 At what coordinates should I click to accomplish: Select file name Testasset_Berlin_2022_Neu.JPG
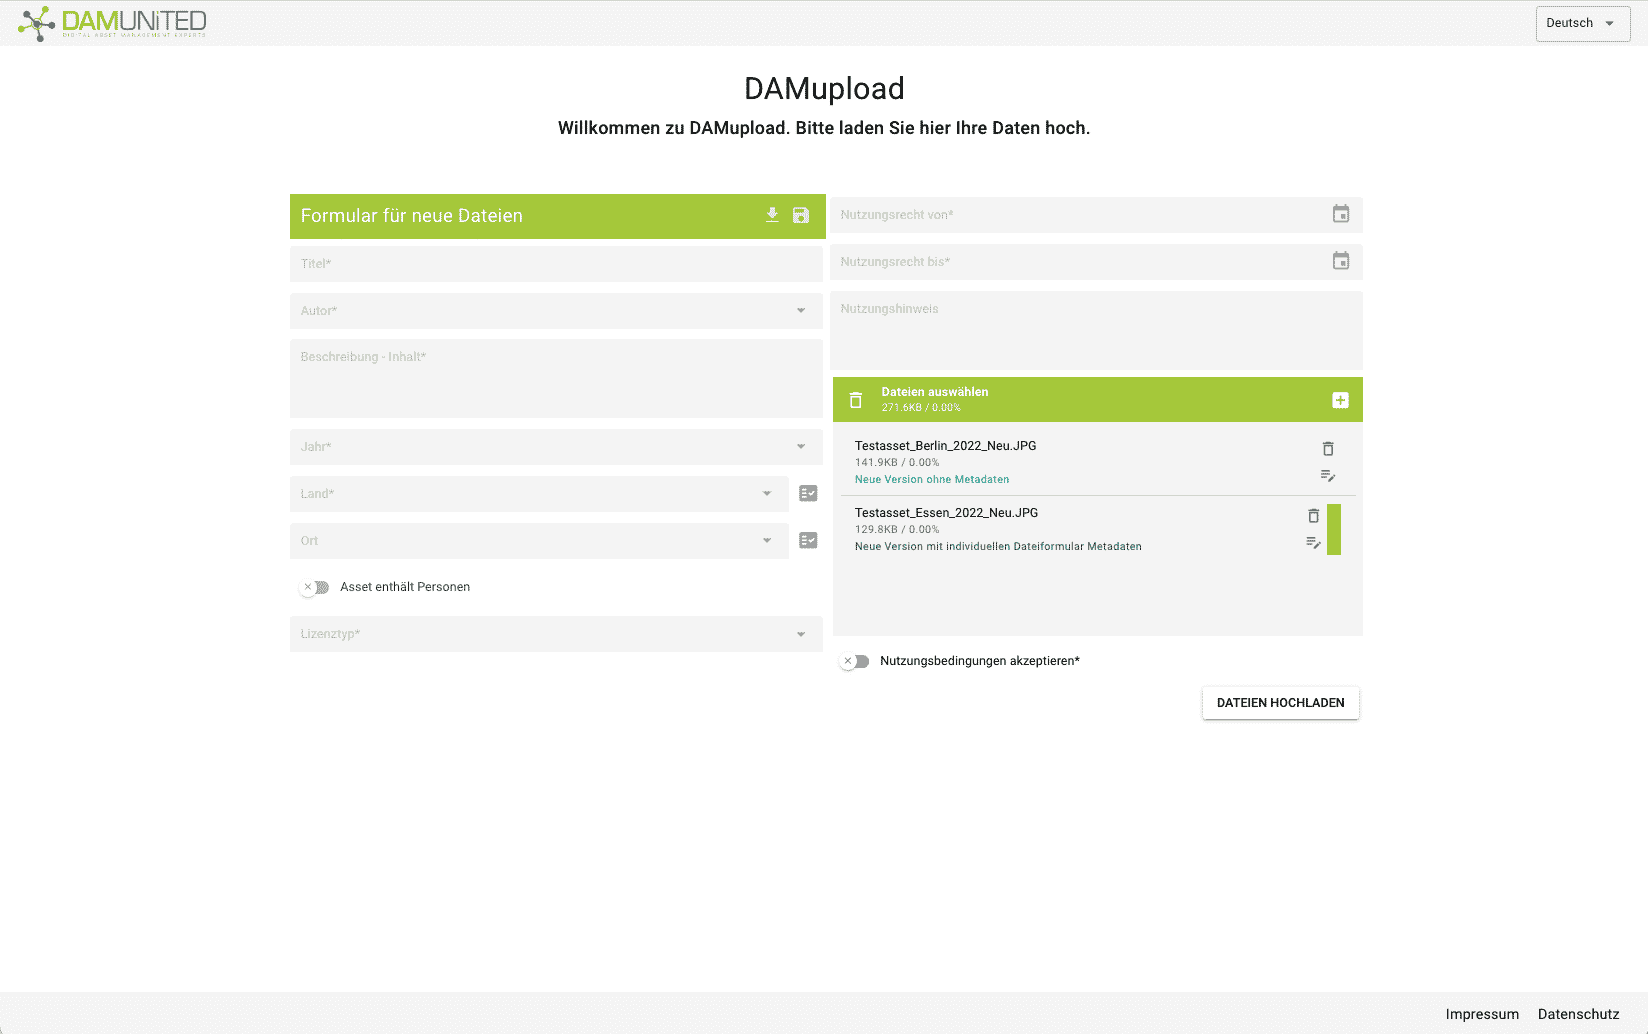point(945,446)
